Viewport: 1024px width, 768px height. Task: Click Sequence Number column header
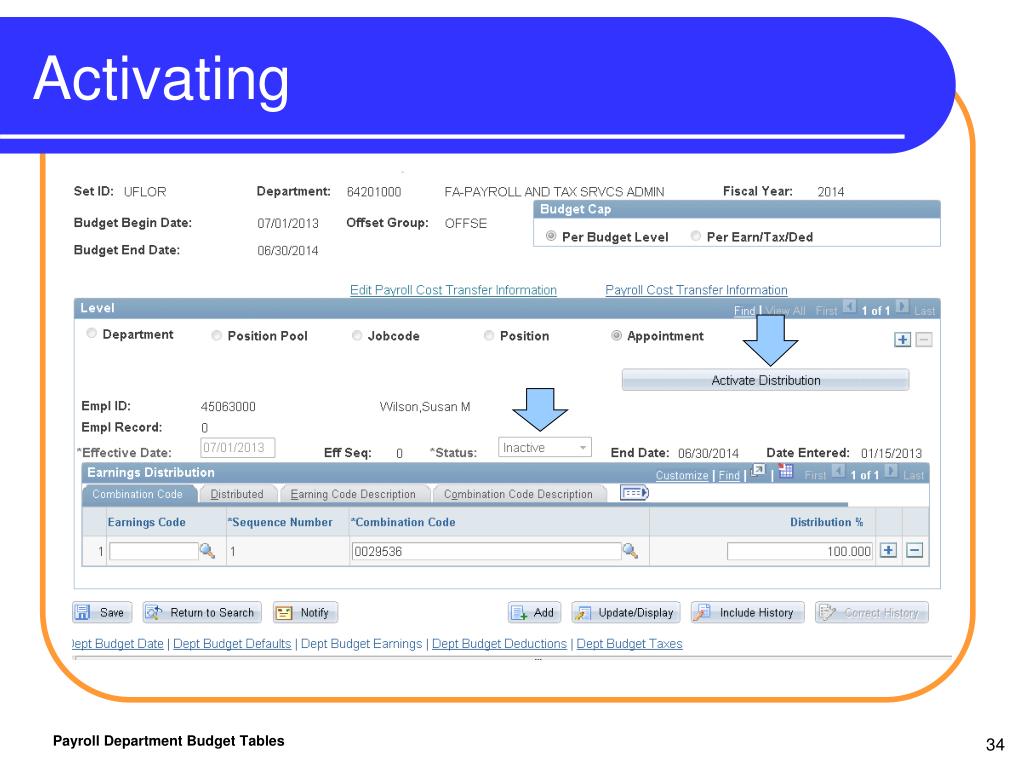(280, 522)
